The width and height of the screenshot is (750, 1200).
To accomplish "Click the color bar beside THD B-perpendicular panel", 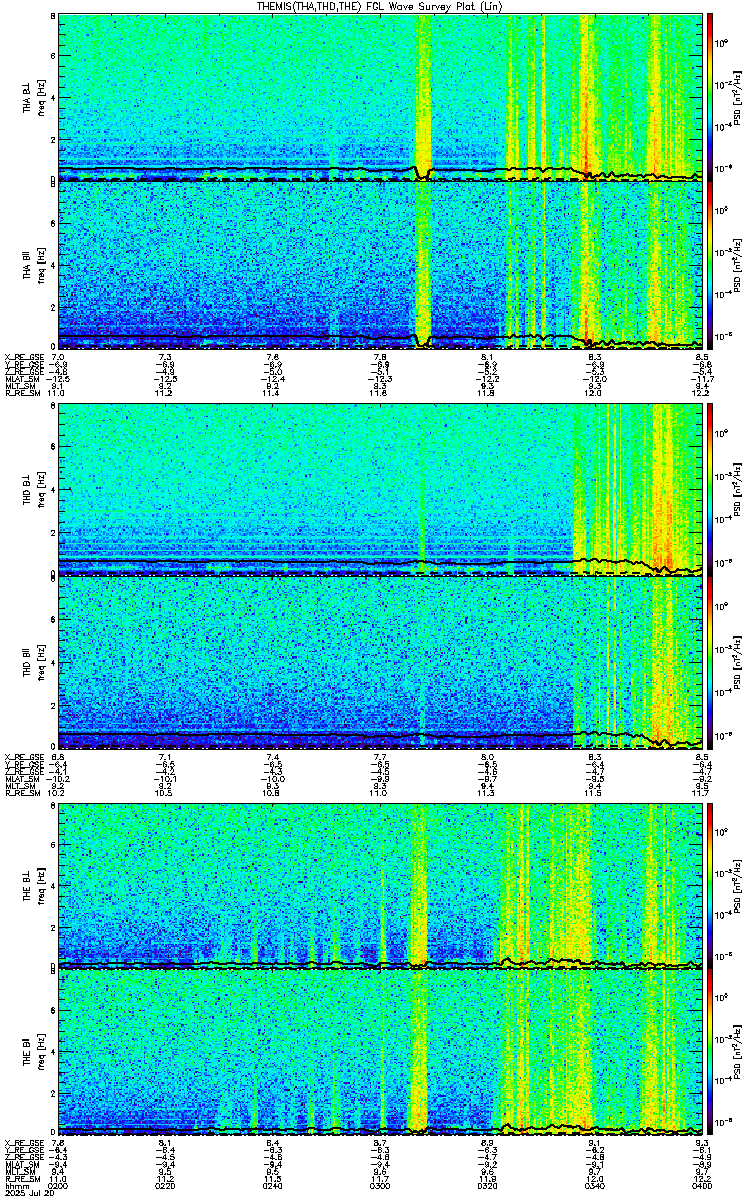I will pos(710,490).
